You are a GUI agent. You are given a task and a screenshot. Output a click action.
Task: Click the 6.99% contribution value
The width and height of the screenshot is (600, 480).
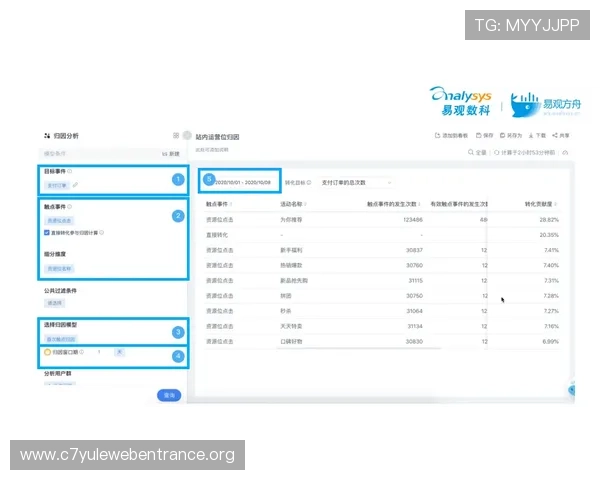pos(551,341)
